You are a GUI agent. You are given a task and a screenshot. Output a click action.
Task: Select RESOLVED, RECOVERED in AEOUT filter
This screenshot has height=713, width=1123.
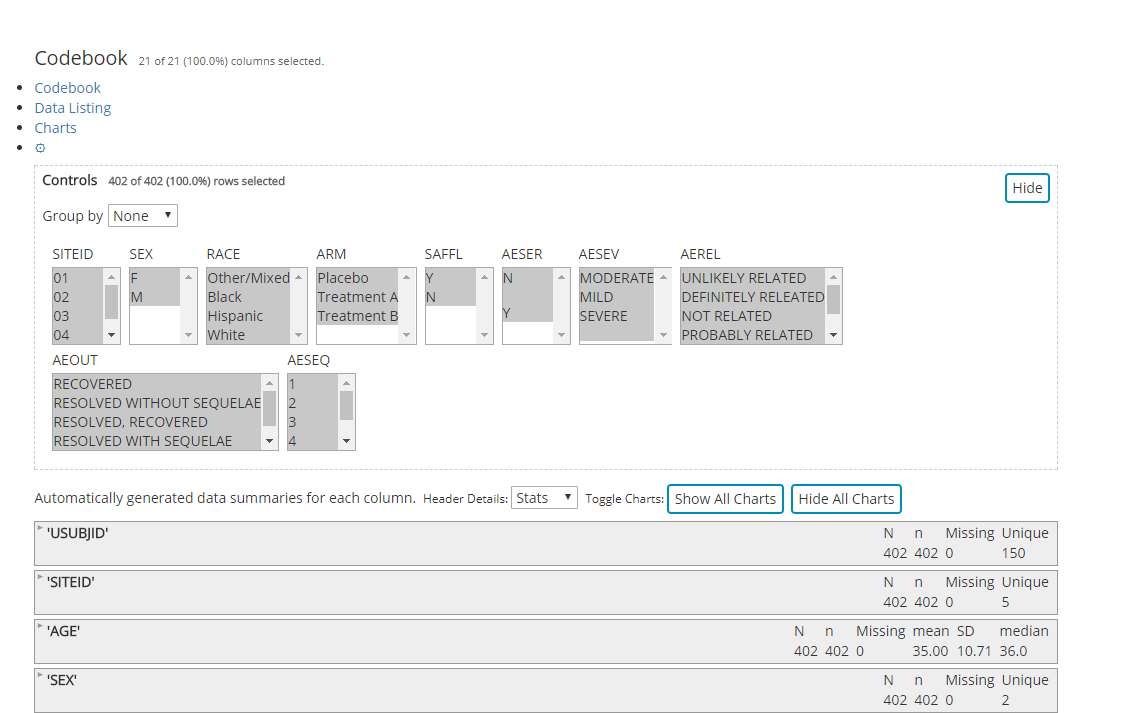click(157, 422)
